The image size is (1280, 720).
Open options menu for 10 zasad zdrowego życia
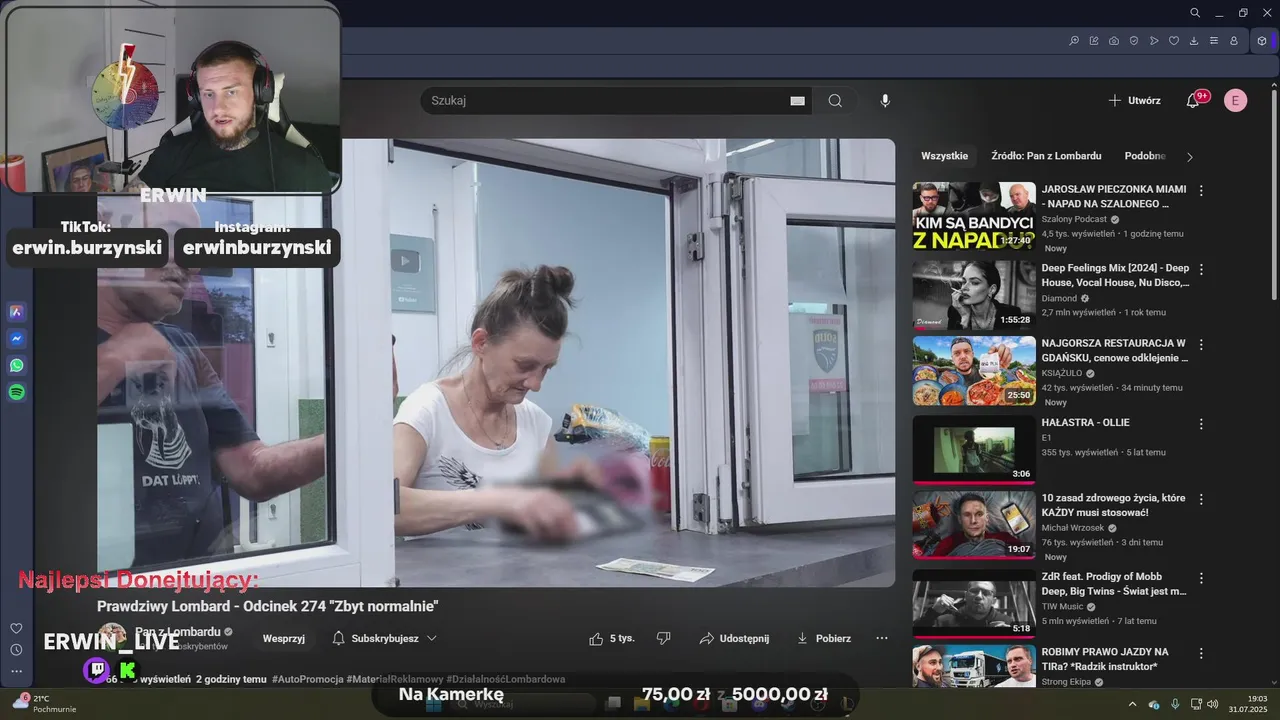[1201, 499]
